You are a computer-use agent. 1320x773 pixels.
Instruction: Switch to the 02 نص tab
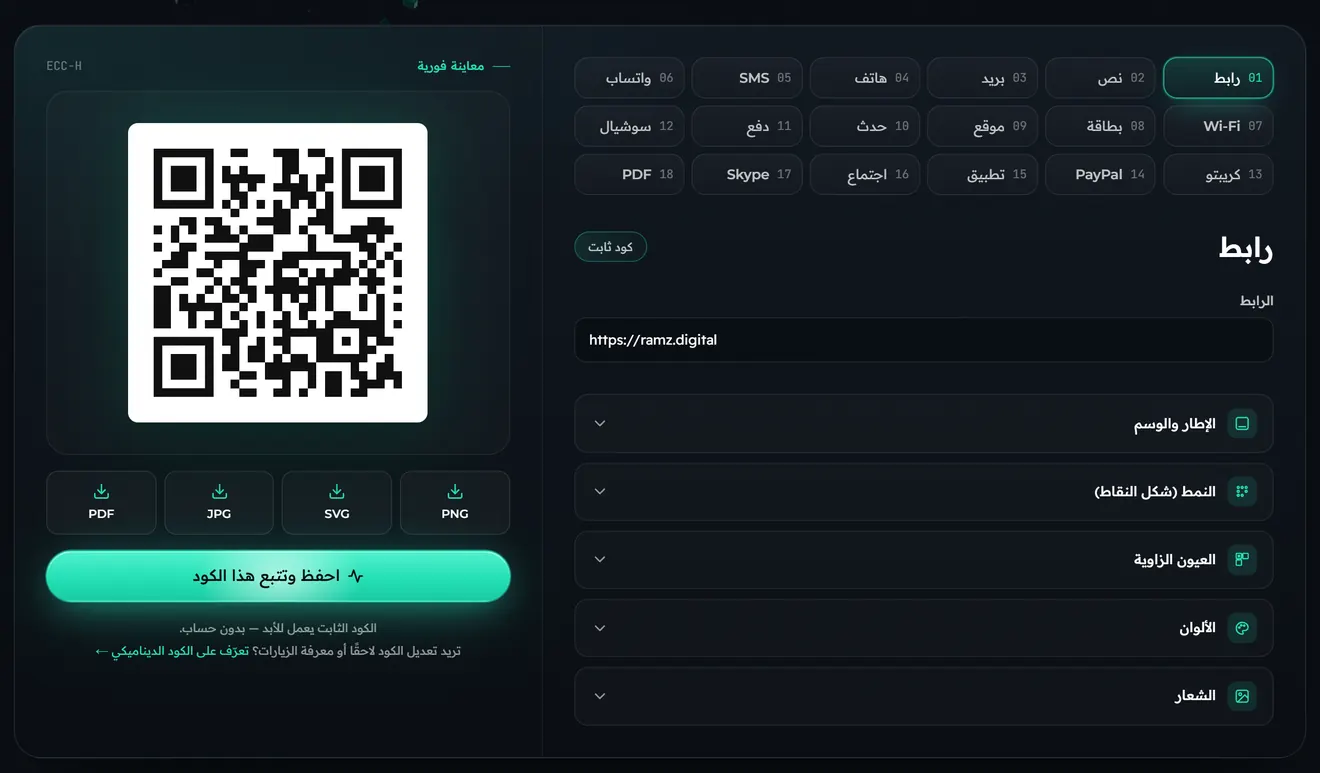click(1100, 78)
